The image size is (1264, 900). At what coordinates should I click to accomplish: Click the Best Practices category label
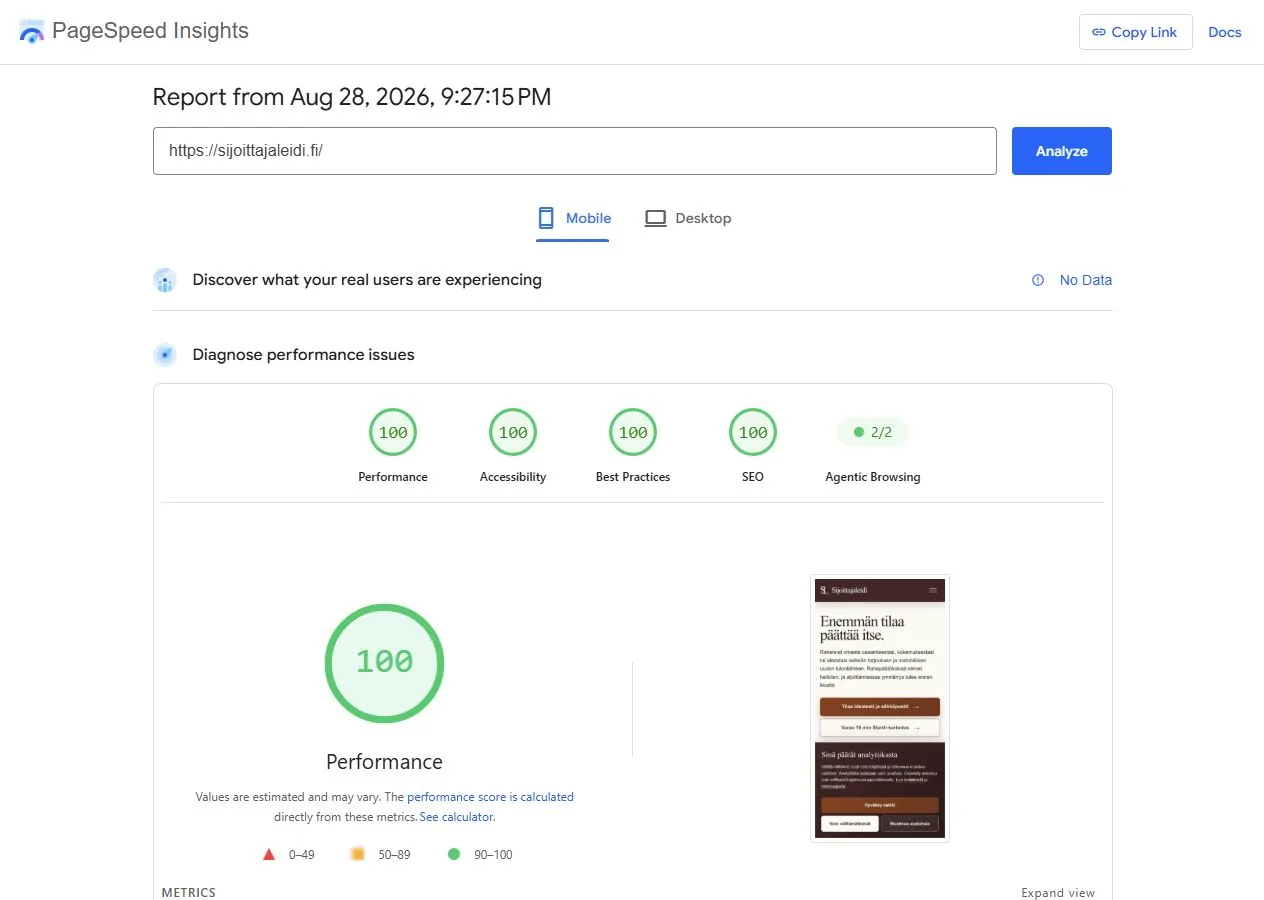(x=633, y=477)
